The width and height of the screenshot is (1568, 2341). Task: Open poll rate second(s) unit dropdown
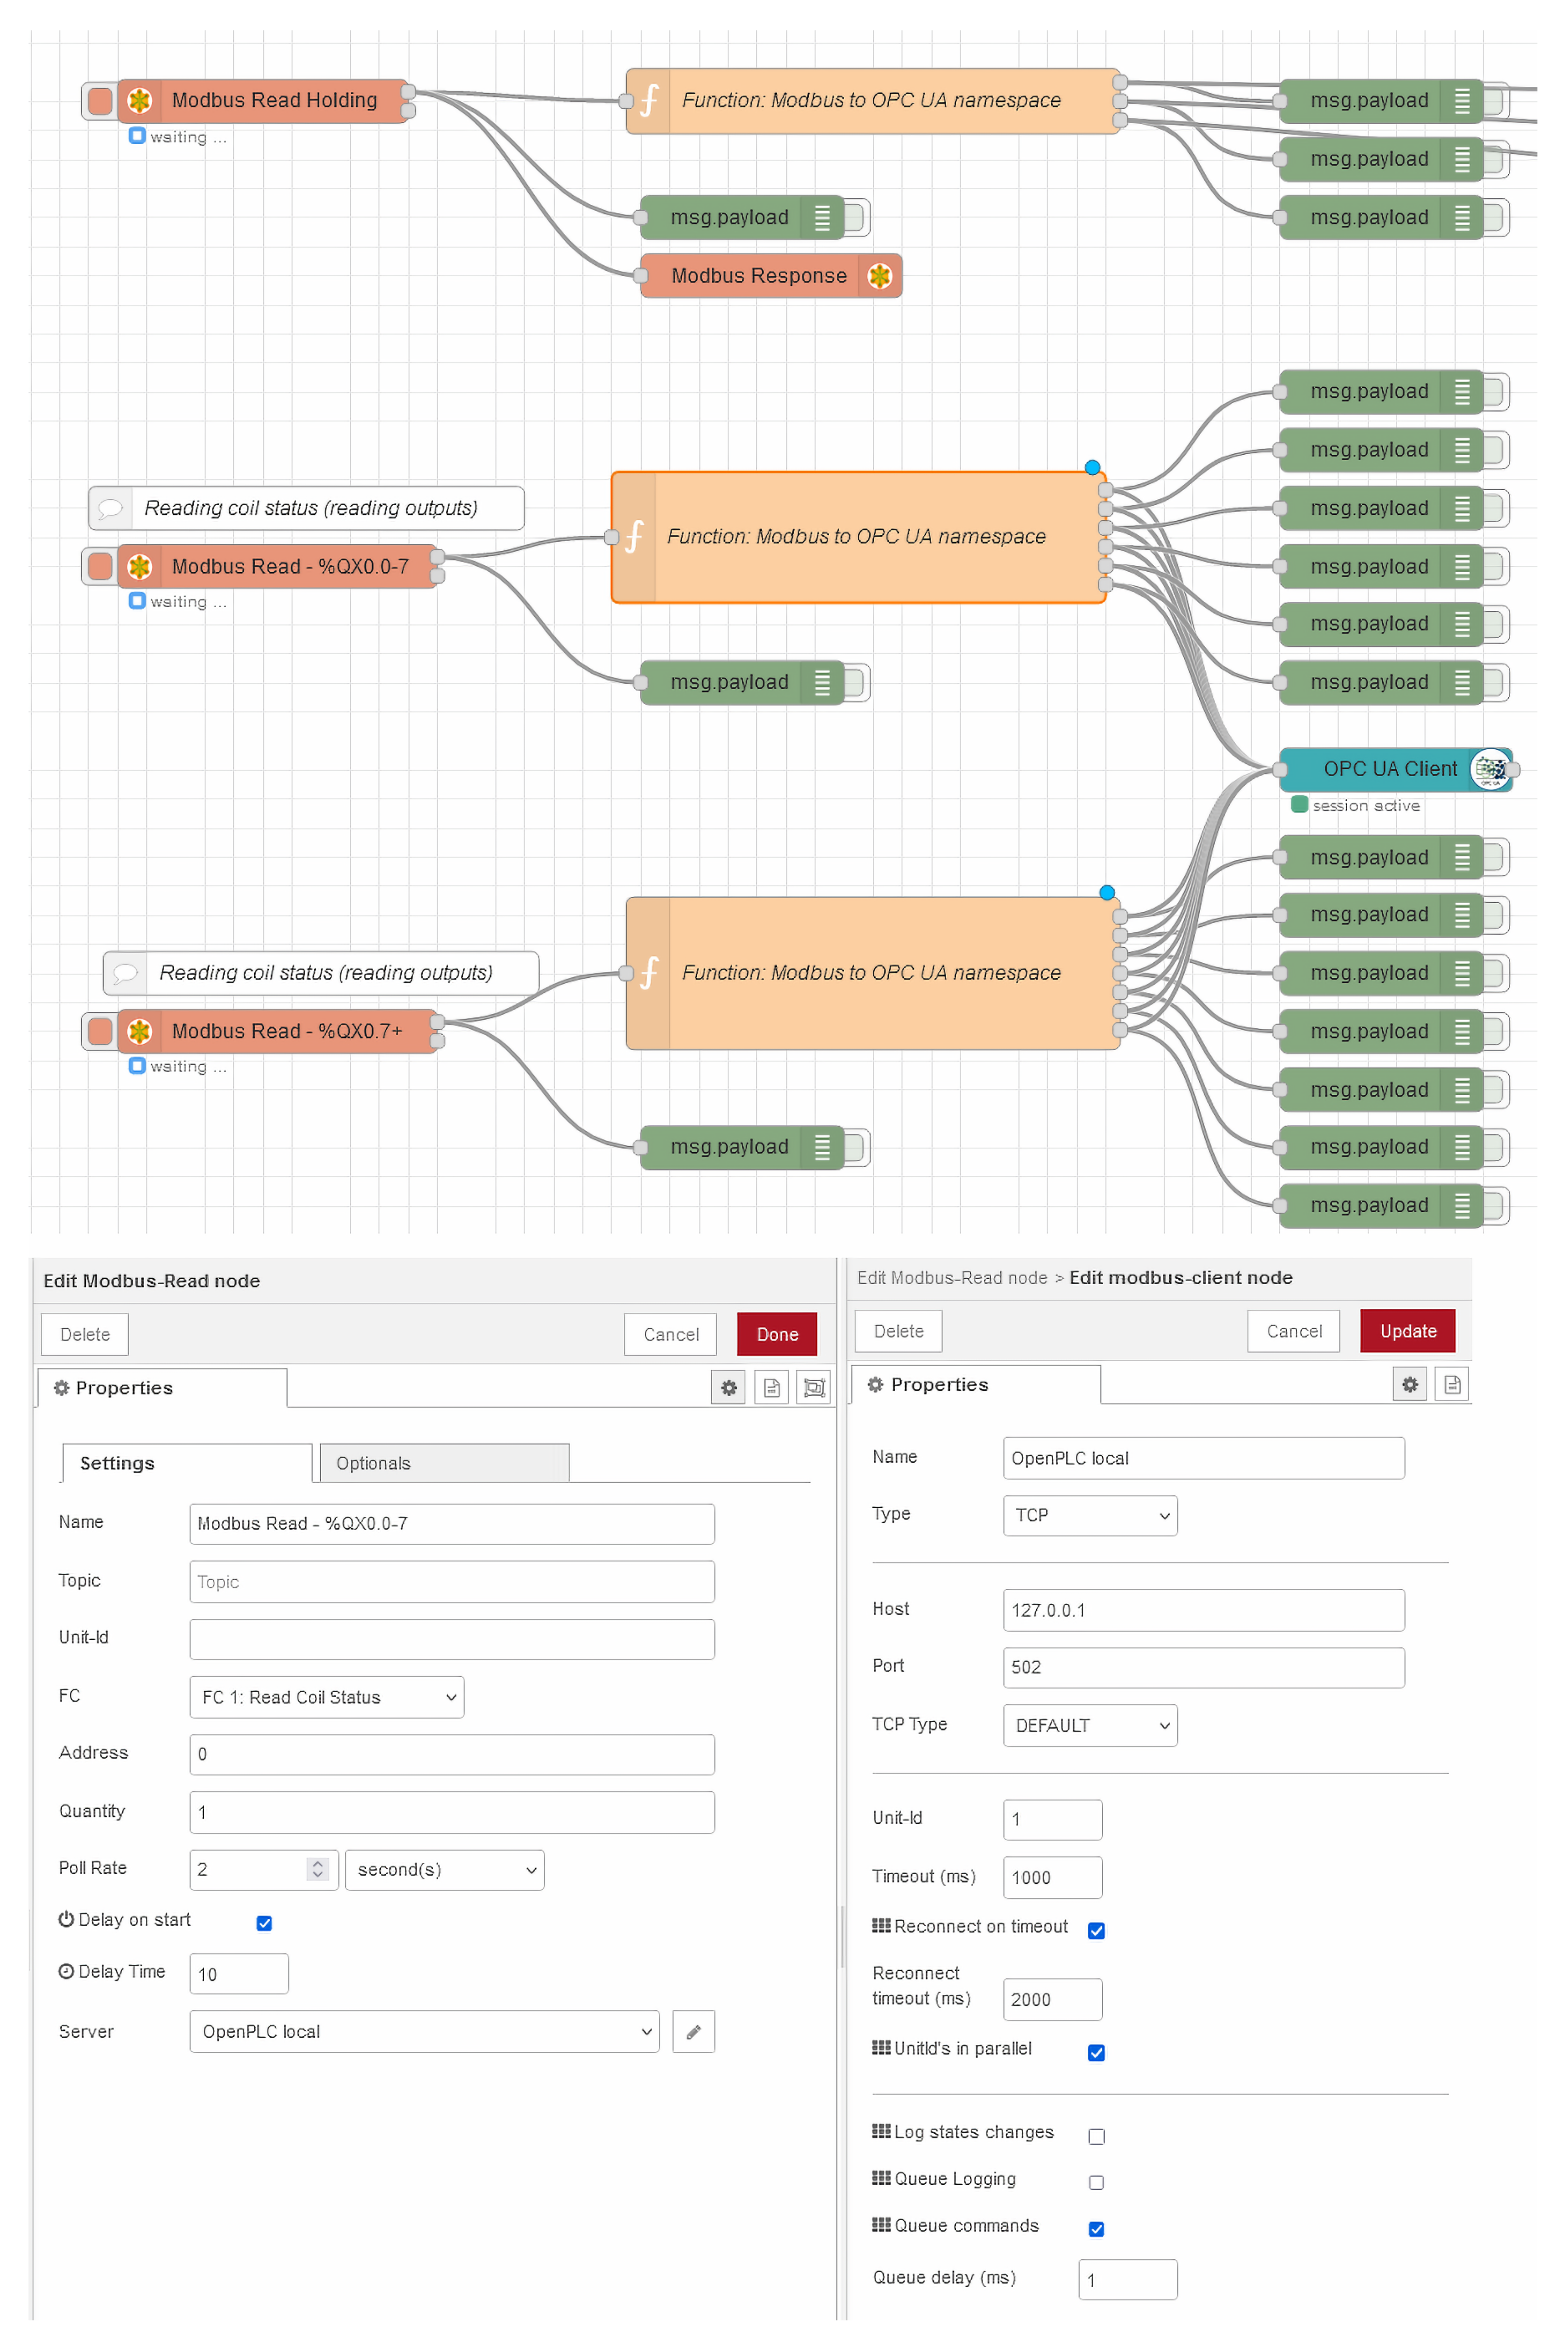(444, 1869)
